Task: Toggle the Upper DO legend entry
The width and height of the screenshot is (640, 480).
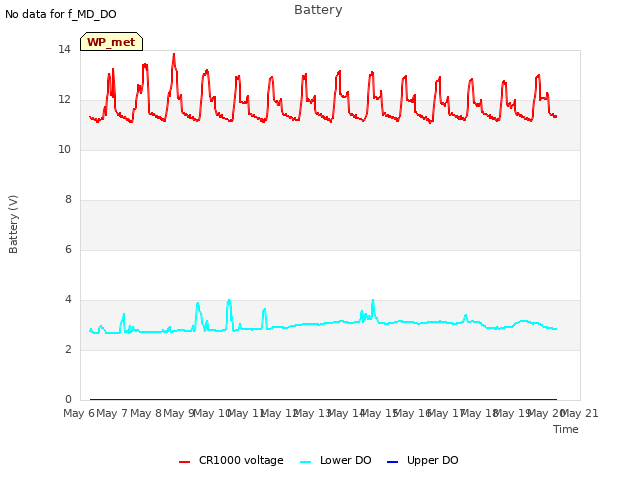Action: (422, 460)
